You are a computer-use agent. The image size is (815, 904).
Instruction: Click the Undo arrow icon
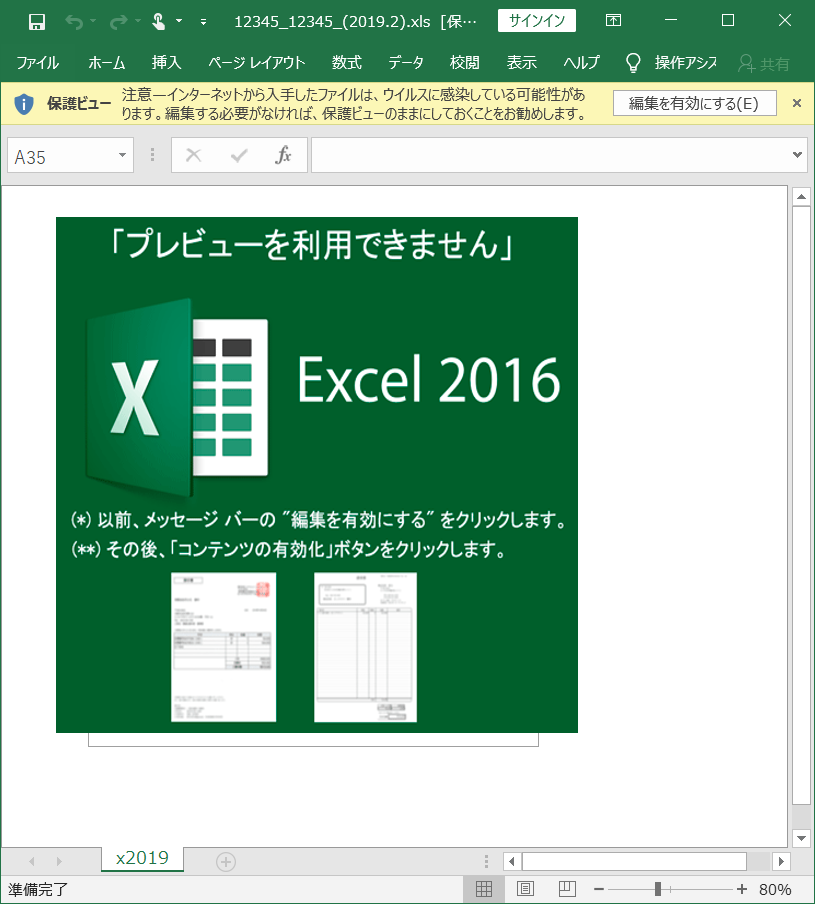tap(74, 22)
